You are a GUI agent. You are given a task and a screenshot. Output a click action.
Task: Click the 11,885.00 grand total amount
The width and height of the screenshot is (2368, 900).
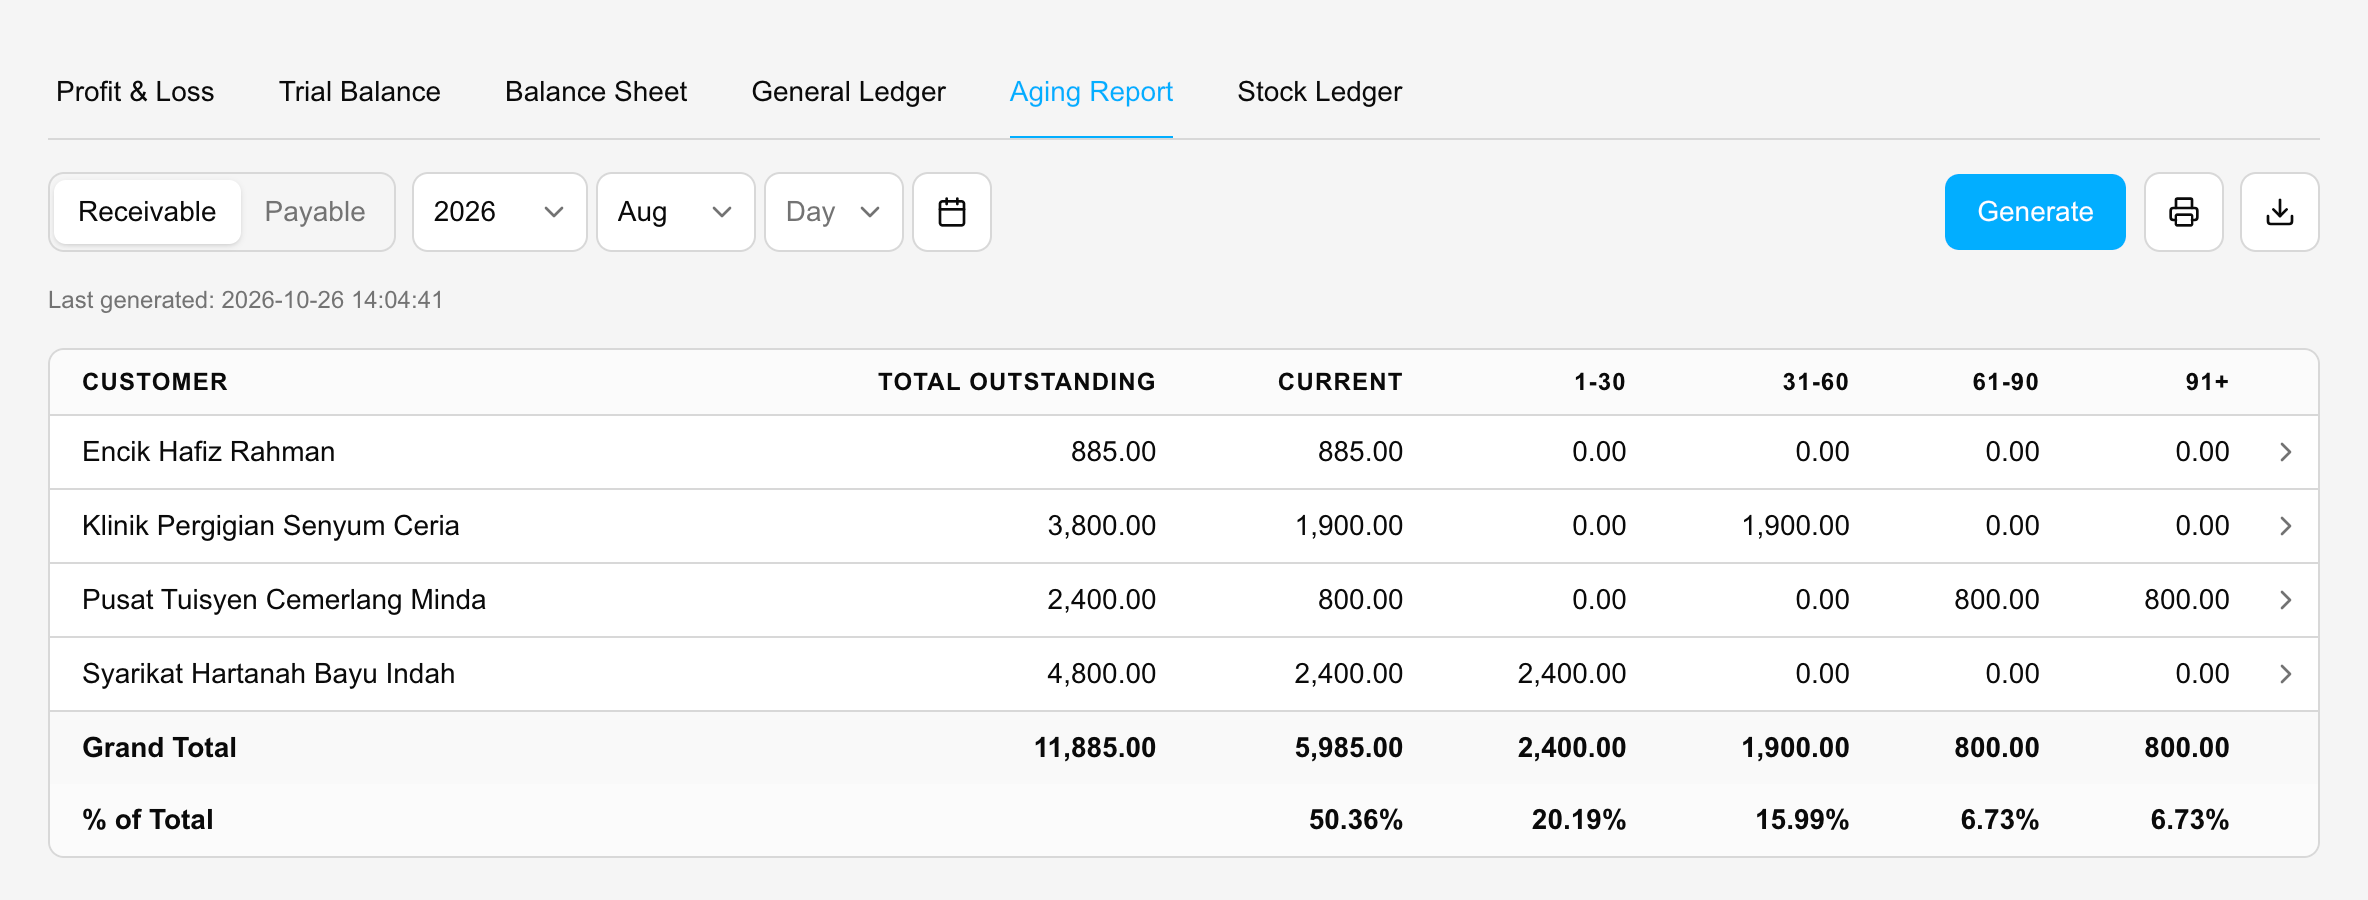click(1094, 748)
